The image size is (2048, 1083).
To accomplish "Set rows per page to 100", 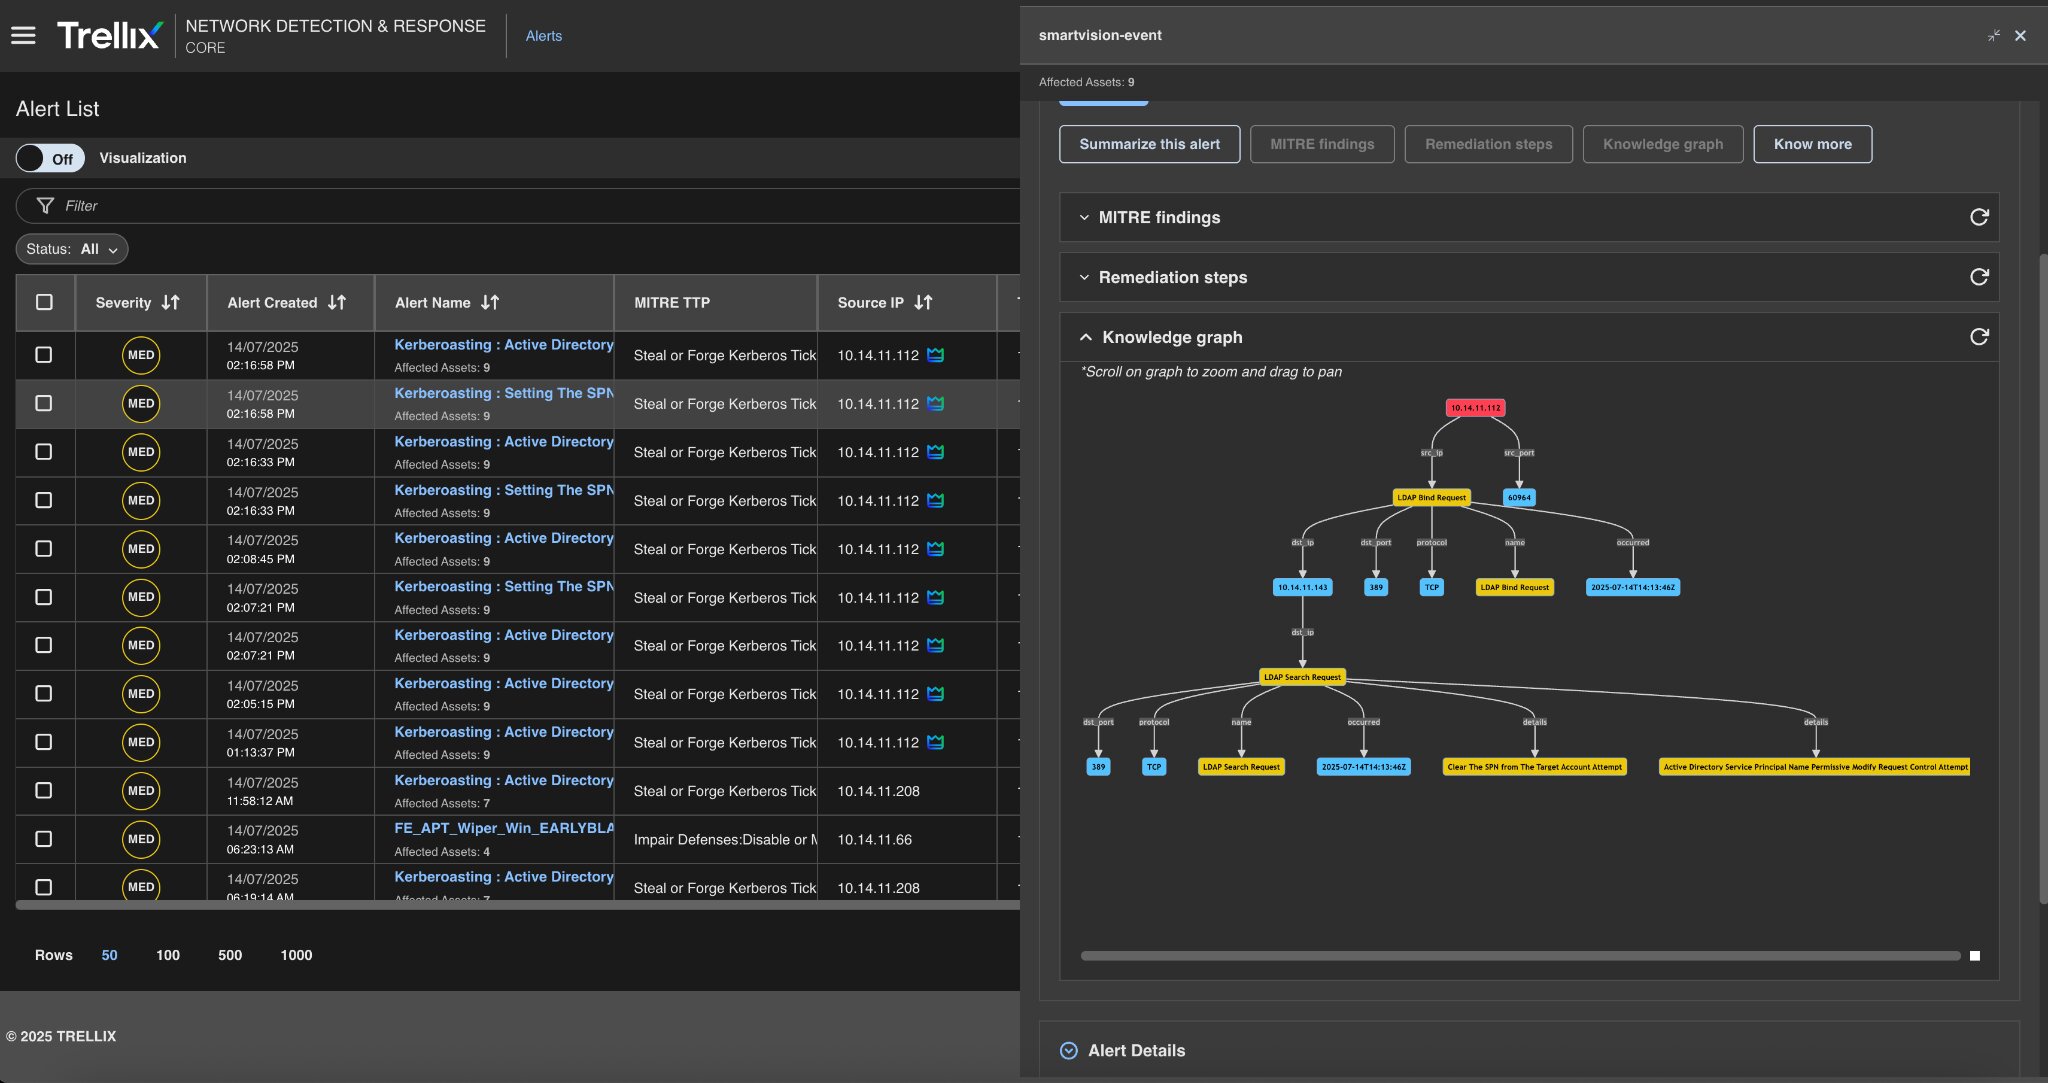I will click(x=168, y=955).
